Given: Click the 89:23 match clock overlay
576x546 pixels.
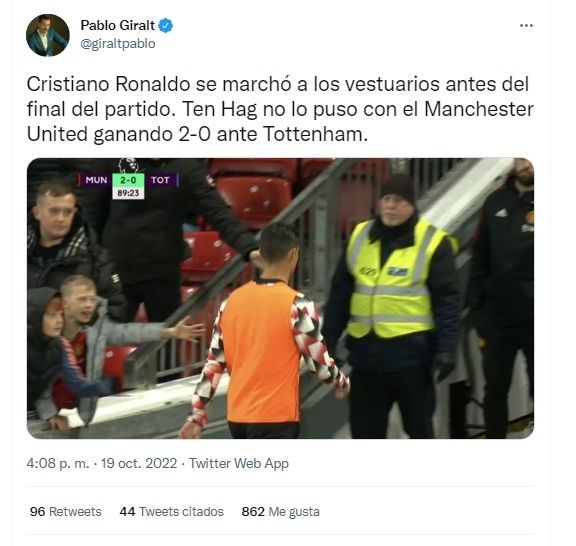Looking at the screenshot, I should 128,193.
